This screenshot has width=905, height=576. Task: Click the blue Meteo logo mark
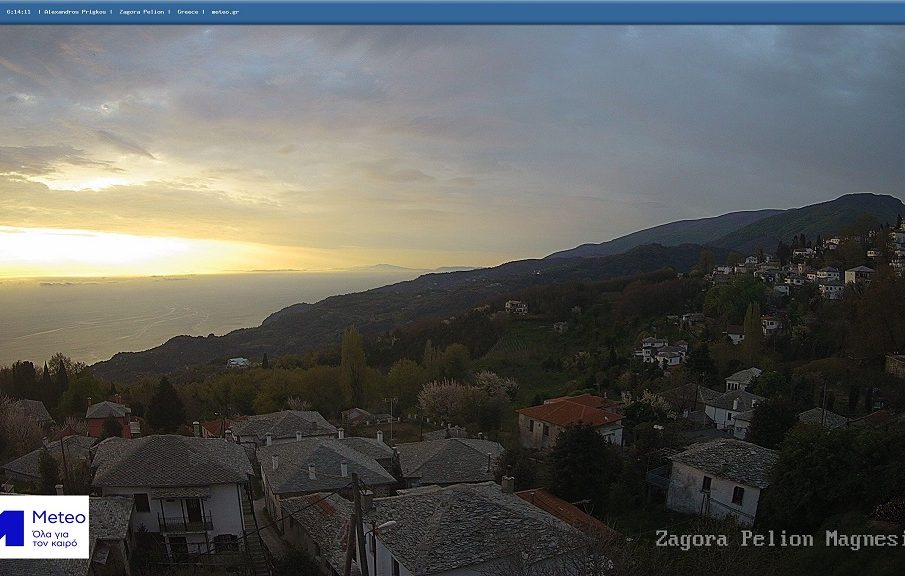coord(12,527)
